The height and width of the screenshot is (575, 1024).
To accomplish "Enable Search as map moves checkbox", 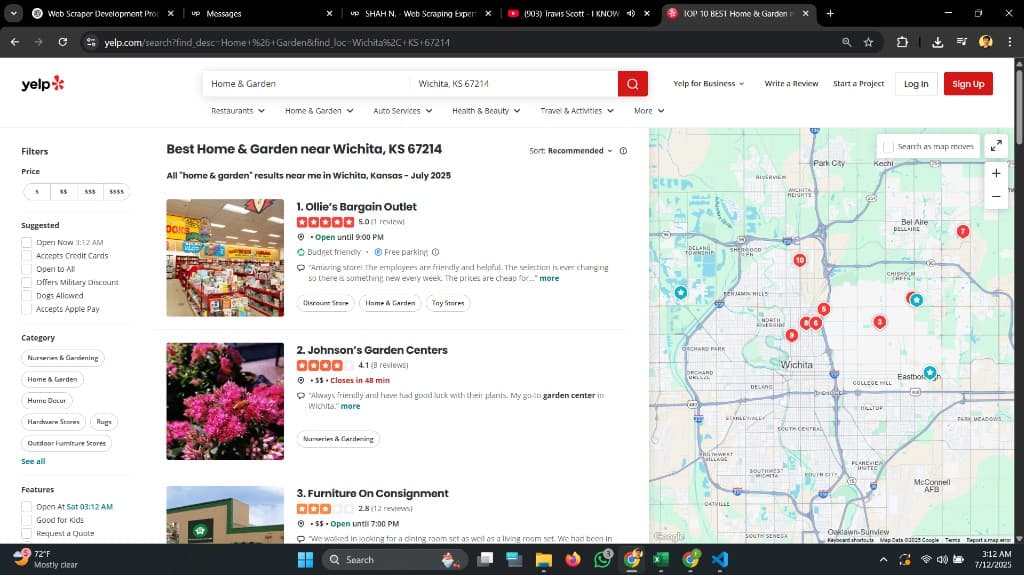I will pyautogui.click(x=888, y=146).
